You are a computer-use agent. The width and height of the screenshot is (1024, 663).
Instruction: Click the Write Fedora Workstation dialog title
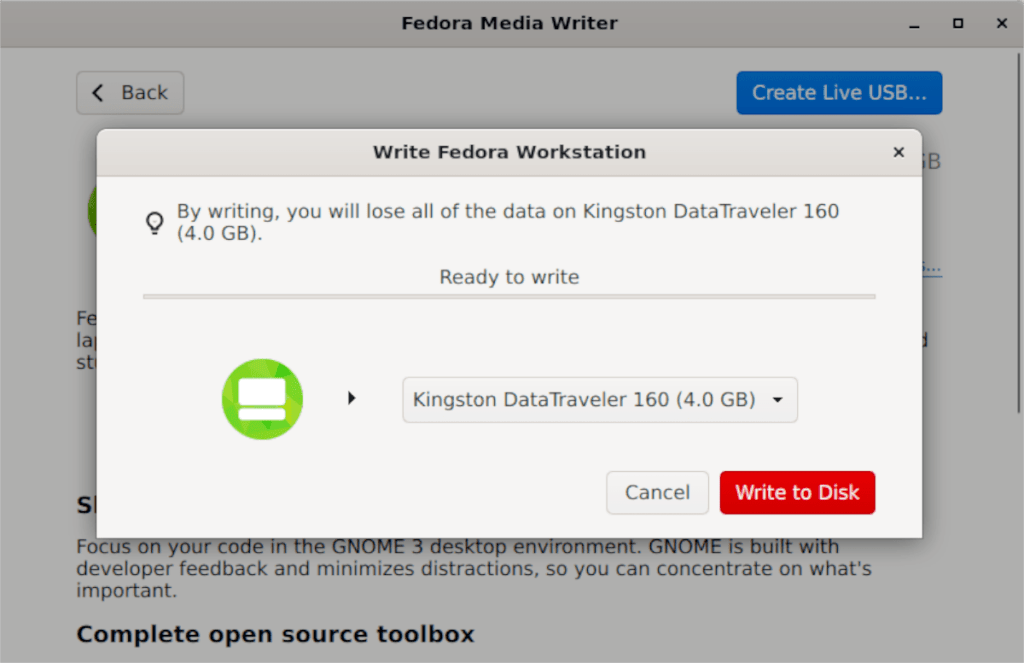pos(509,152)
